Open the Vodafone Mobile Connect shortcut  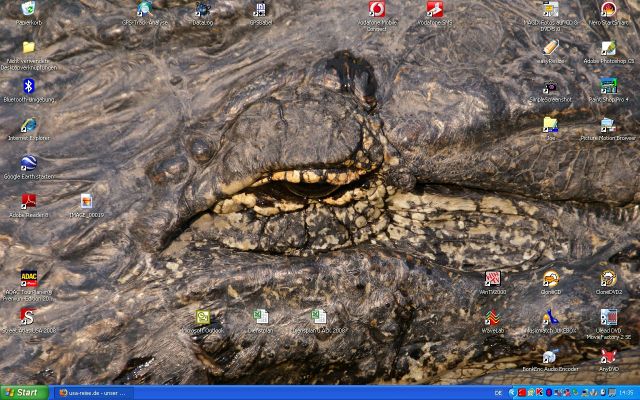[x=377, y=9]
